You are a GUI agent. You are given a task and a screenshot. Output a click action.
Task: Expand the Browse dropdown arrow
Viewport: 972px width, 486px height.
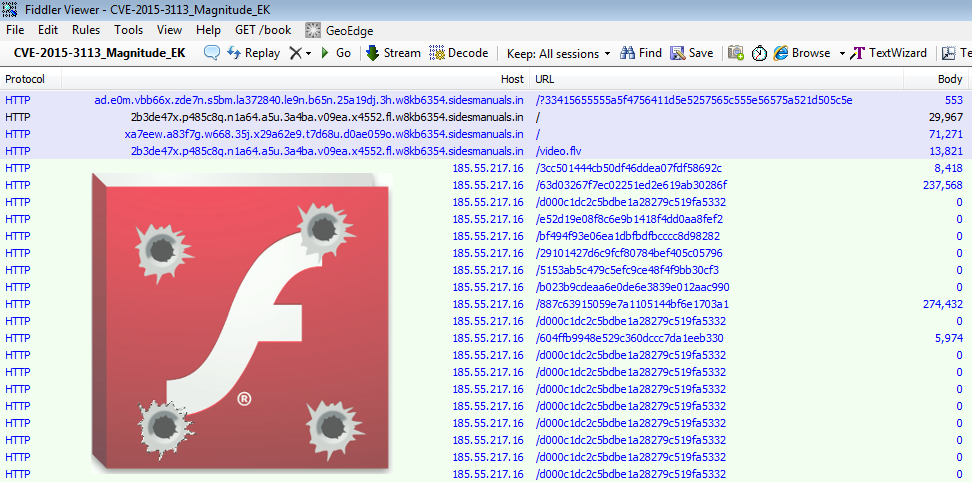pyautogui.click(x=842, y=53)
